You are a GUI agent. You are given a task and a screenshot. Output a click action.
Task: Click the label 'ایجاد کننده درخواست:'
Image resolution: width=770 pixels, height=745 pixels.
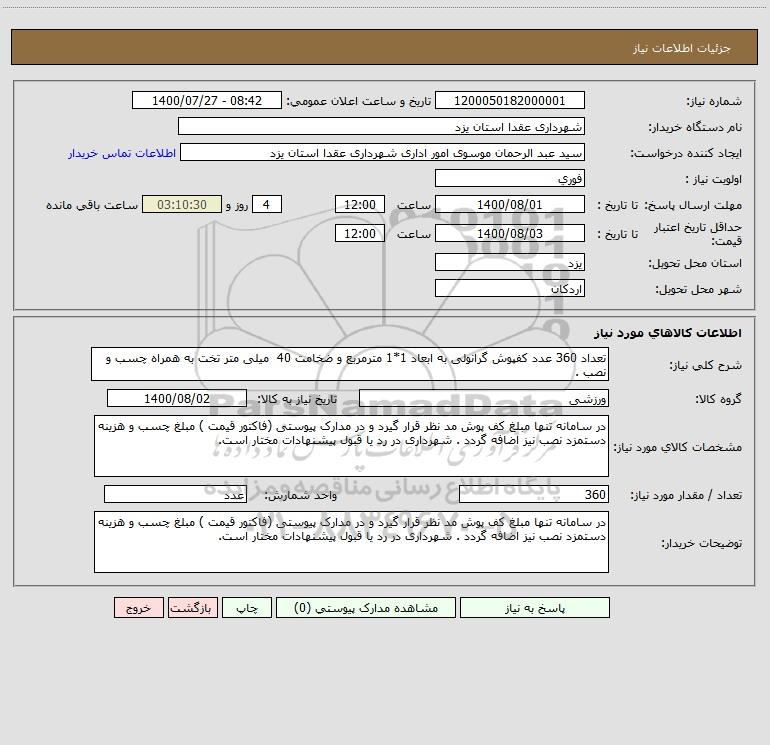click(686, 154)
